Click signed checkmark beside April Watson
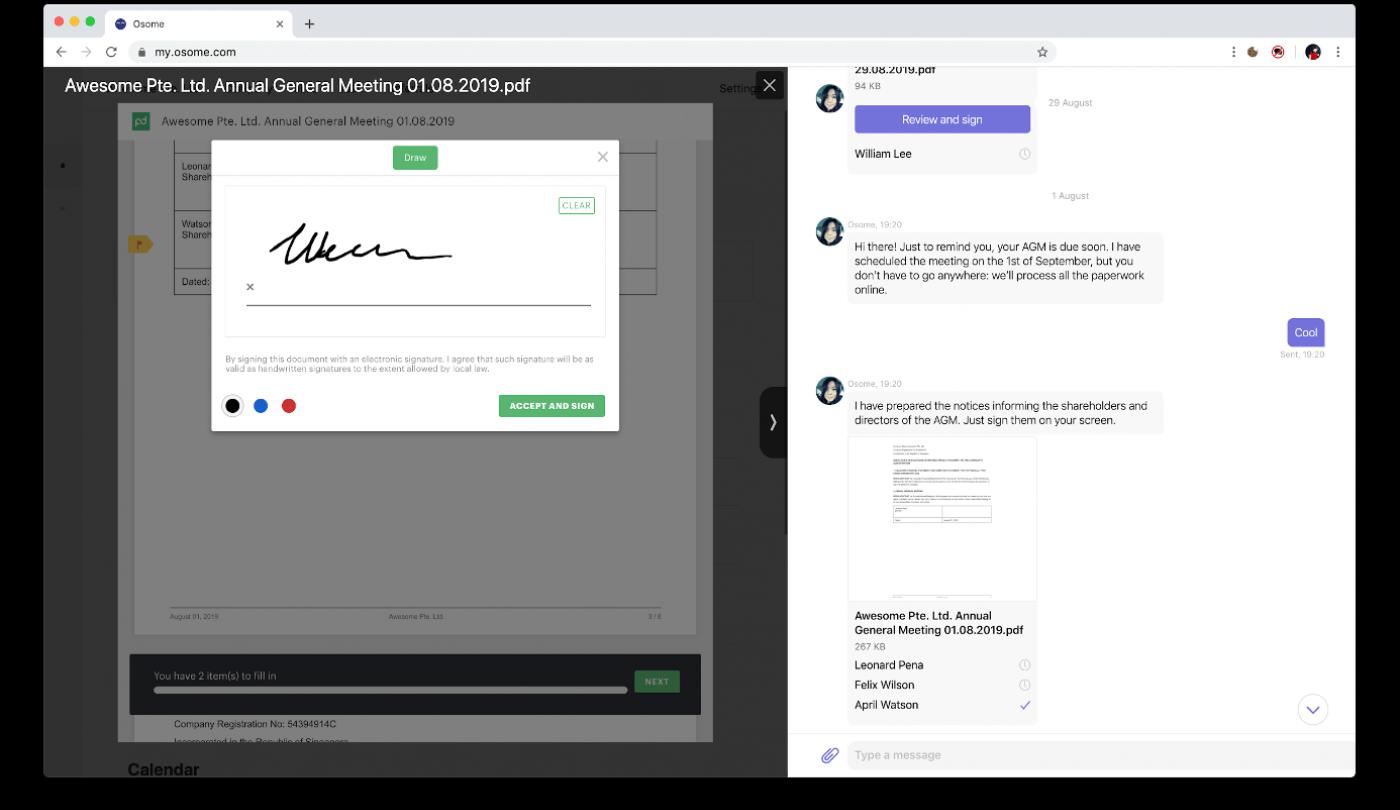 [x=1025, y=705]
